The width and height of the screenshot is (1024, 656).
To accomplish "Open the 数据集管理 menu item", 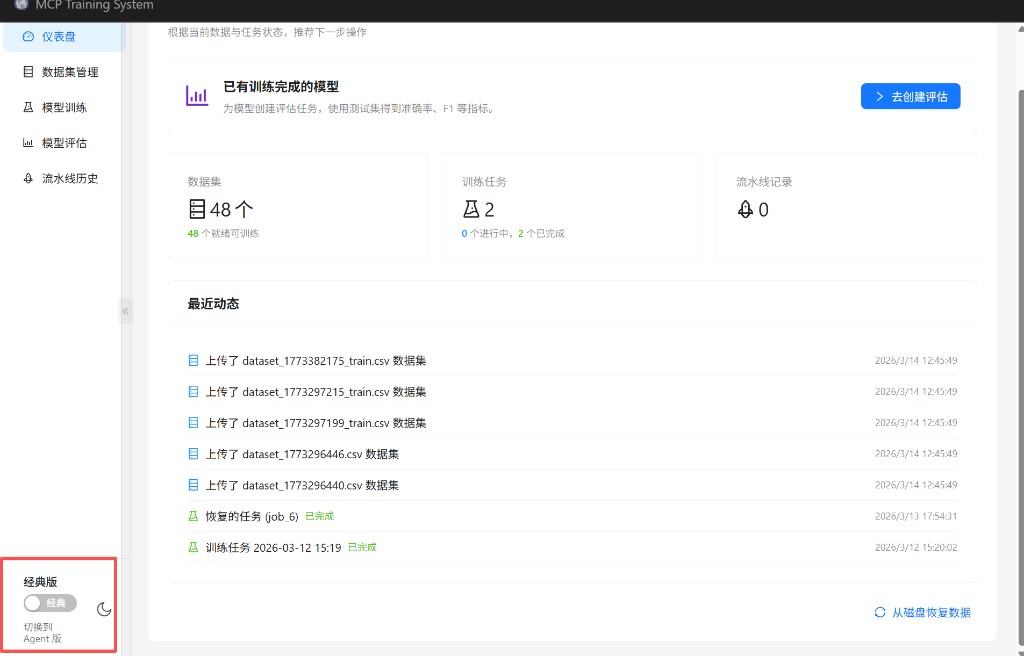I will coord(64,72).
